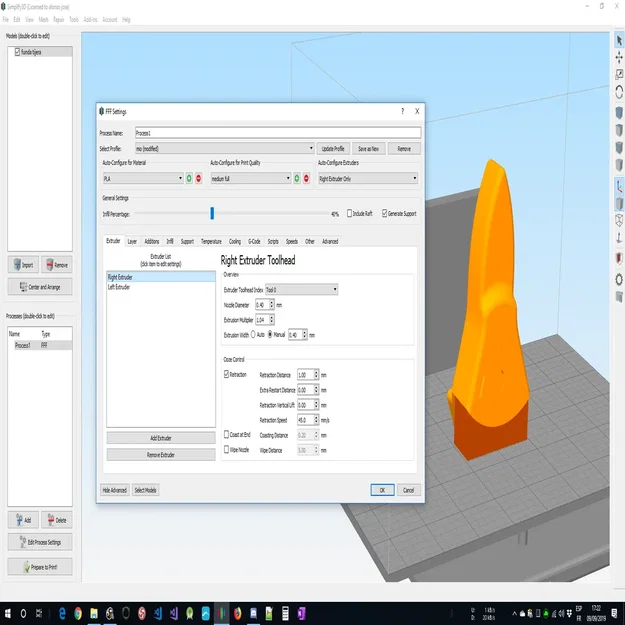Click the Update Profile button
The height and width of the screenshot is (625, 625).
333,149
